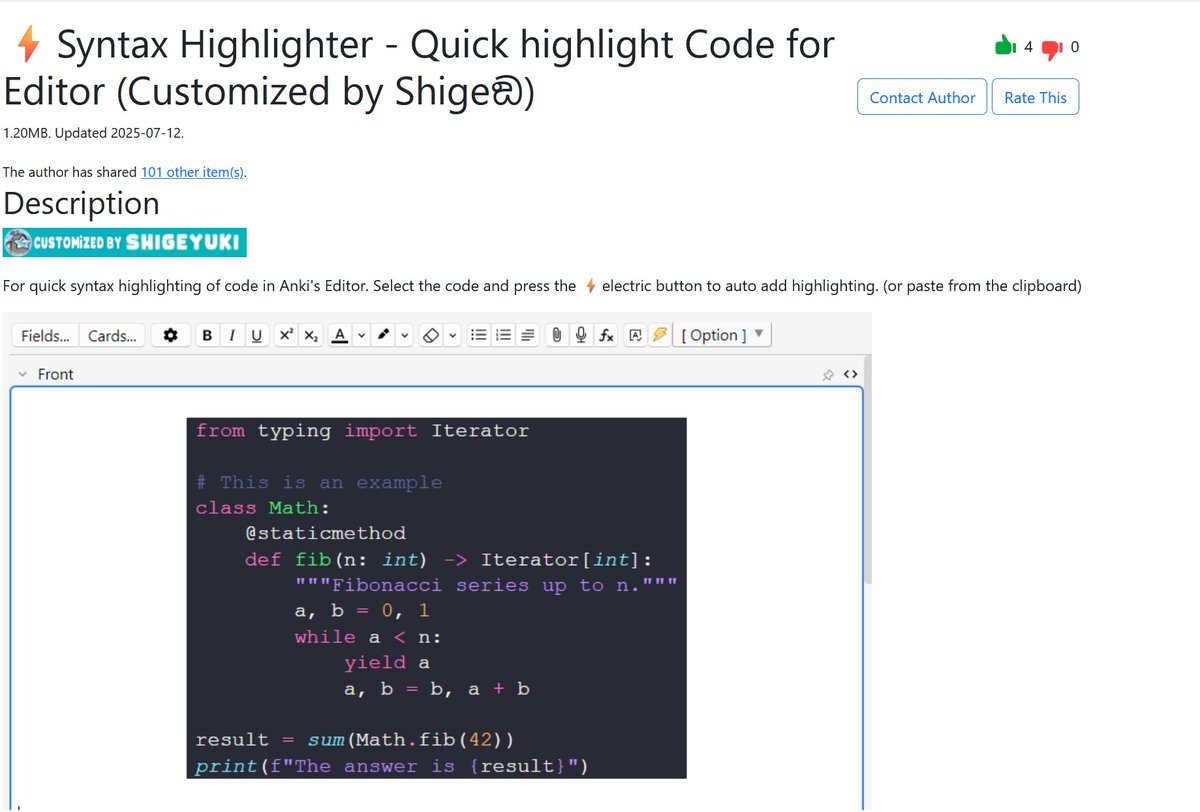Click the 'yield a' code line
Viewport: 1200px width, 812px height.
coord(388,662)
